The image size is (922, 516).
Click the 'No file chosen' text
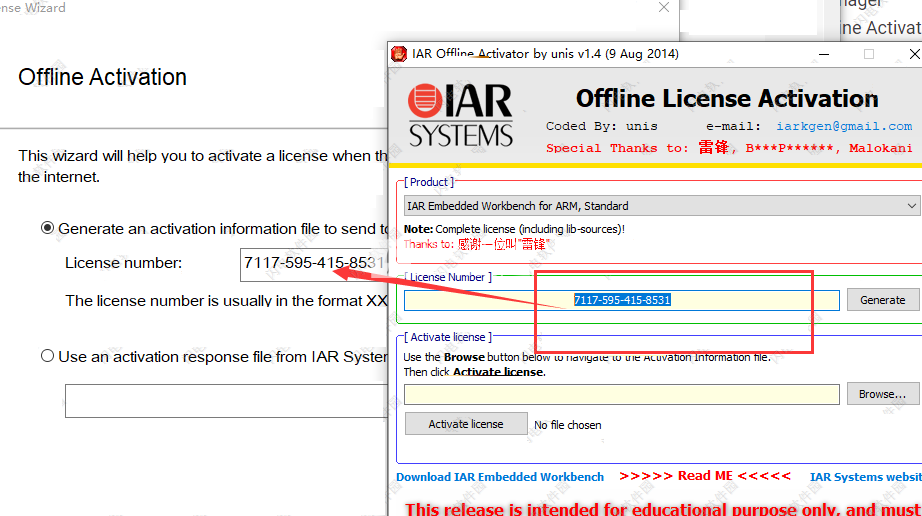point(567,425)
